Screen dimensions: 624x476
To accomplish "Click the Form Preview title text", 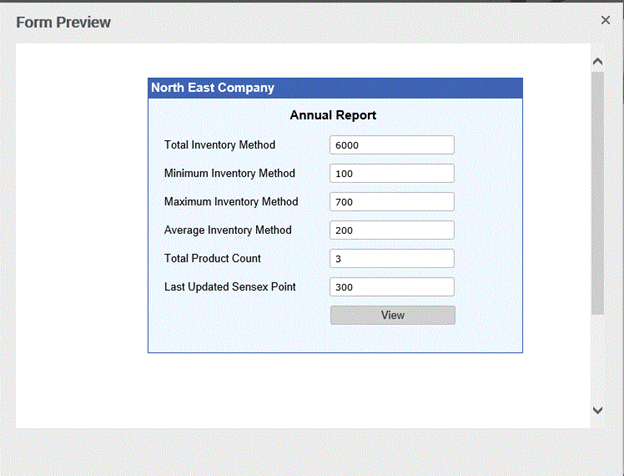I will tap(64, 22).
